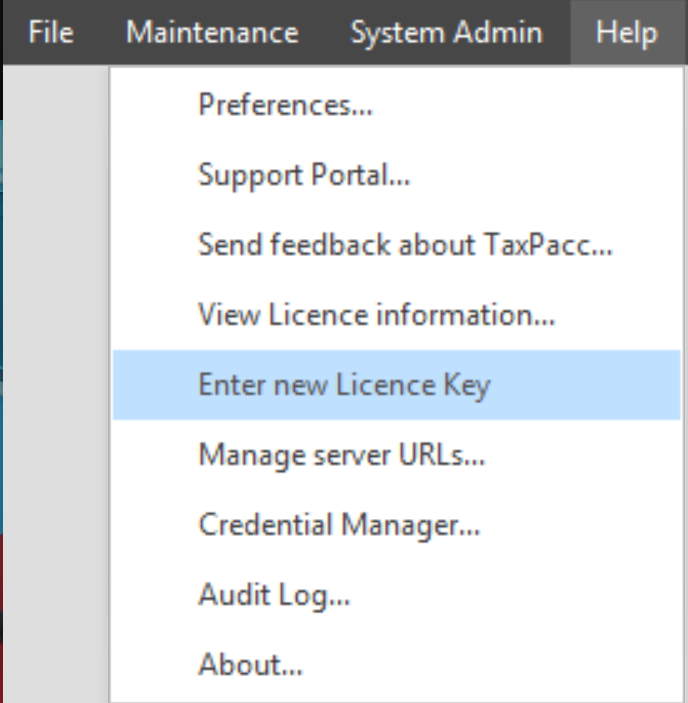The width and height of the screenshot is (688, 703).
Task: Select View Licence information...
Action: tap(397, 315)
